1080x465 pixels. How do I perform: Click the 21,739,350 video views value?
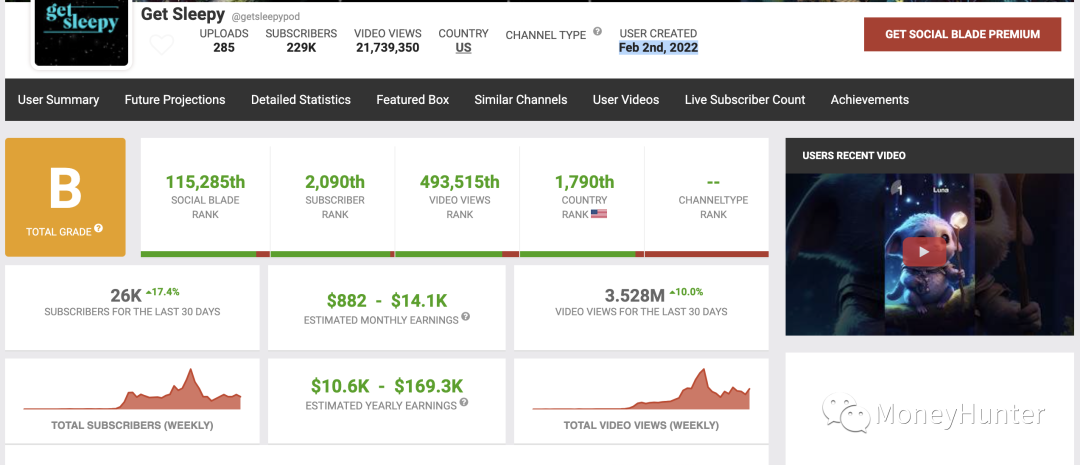pos(388,48)
